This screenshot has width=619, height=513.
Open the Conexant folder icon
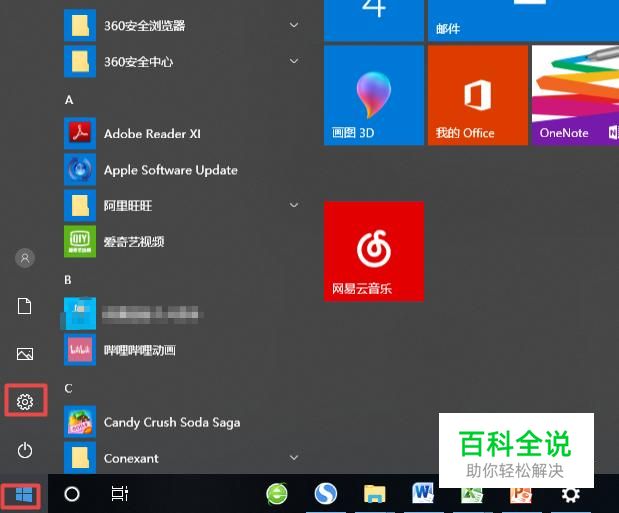80,458
